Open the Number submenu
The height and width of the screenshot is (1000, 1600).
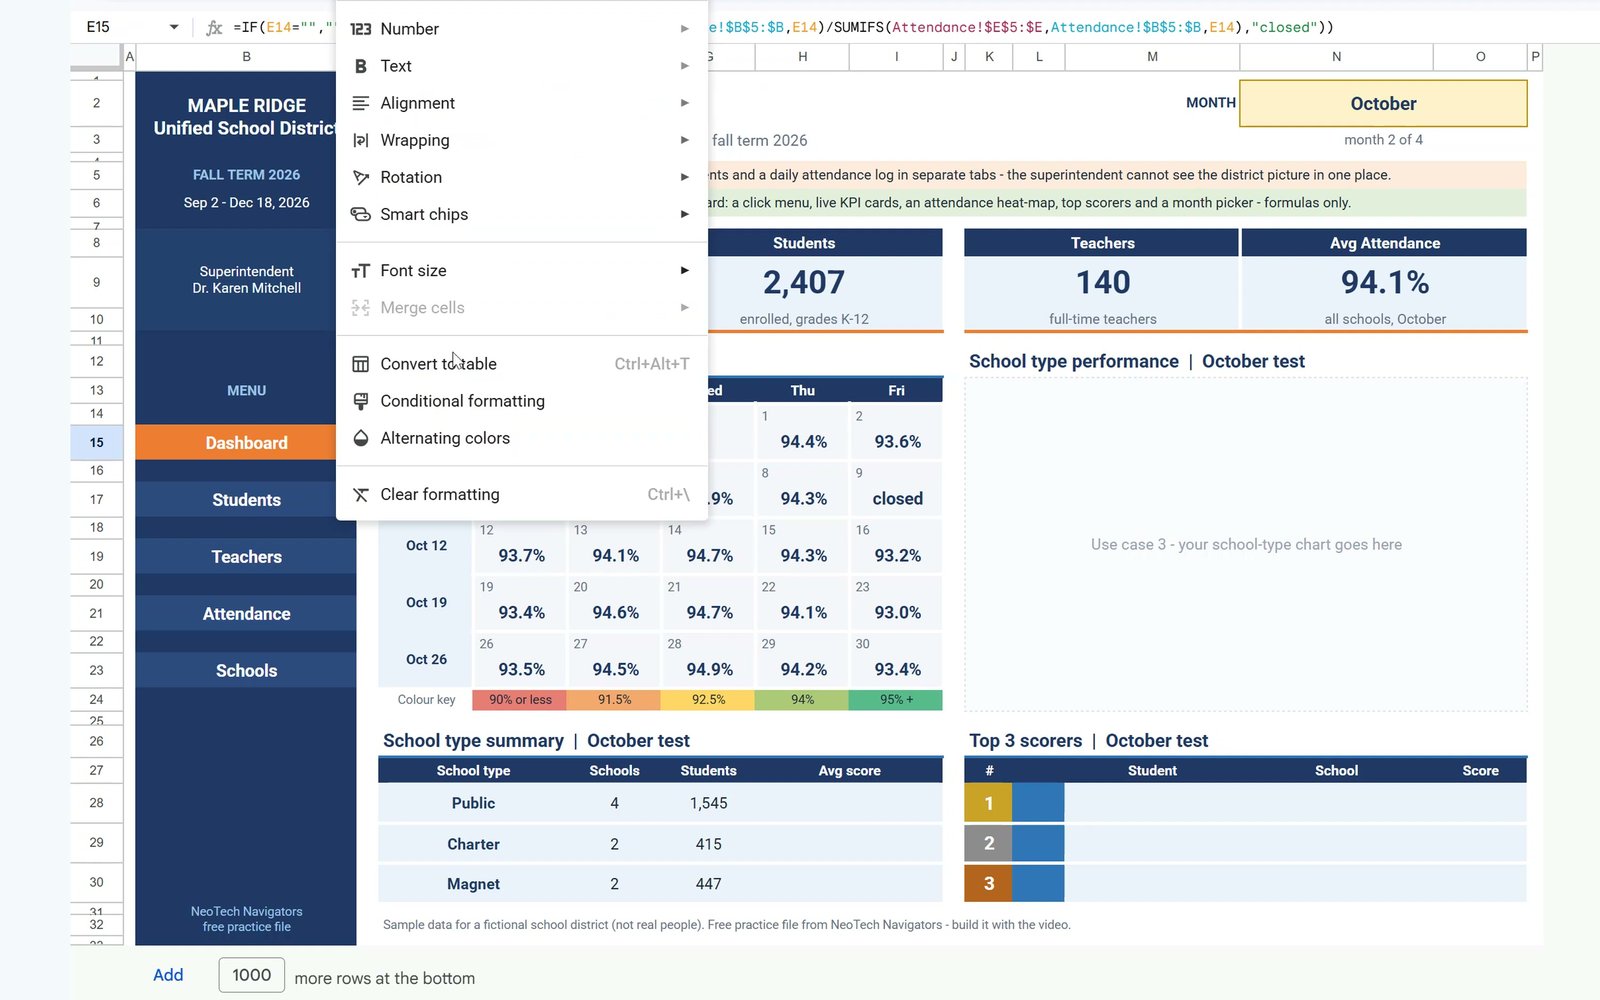521,29
